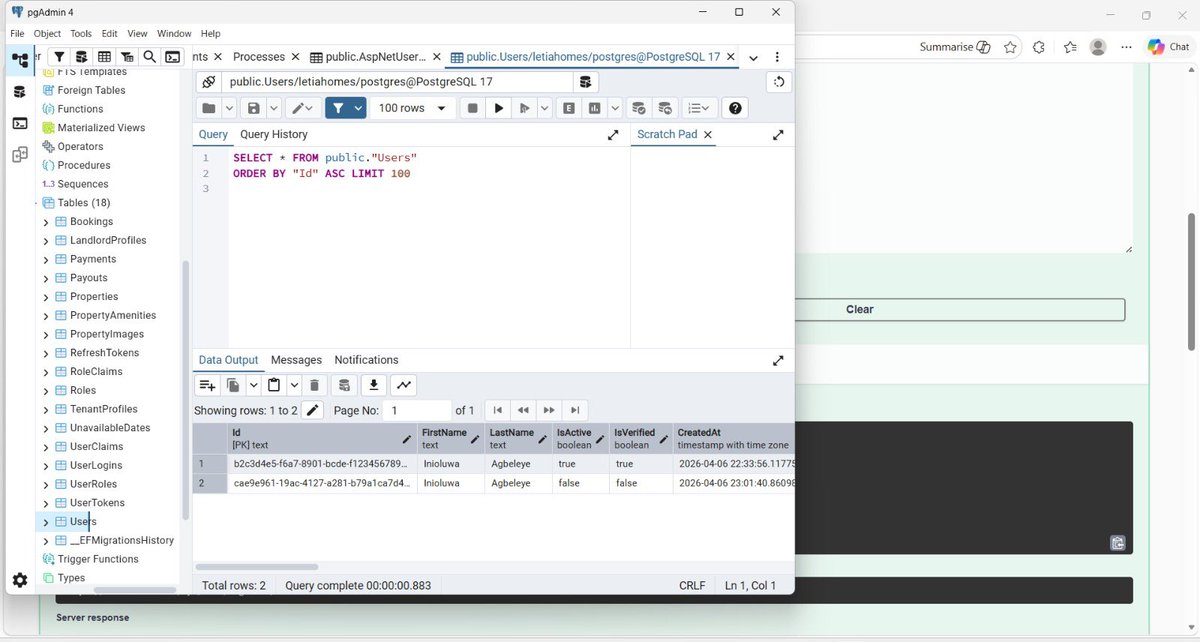The width and height of the screenshot is (1200, 642).
Task: Click the Save Data Changes database icon
Action: pyautogui.click(x=343, y=385)
